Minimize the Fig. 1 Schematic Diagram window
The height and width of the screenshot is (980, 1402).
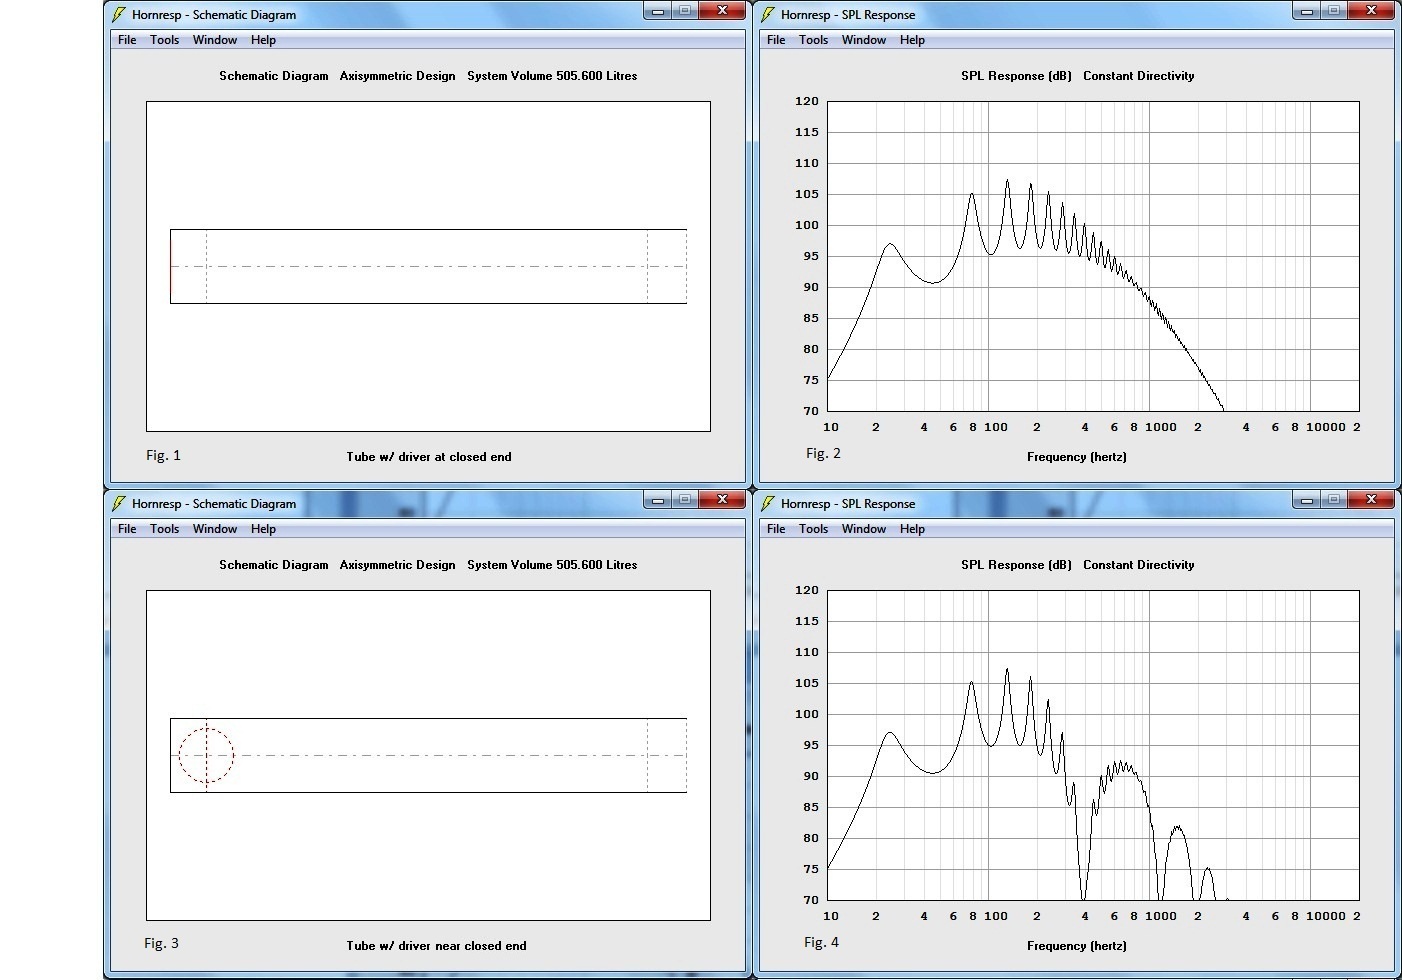click(x=657, y=11)
